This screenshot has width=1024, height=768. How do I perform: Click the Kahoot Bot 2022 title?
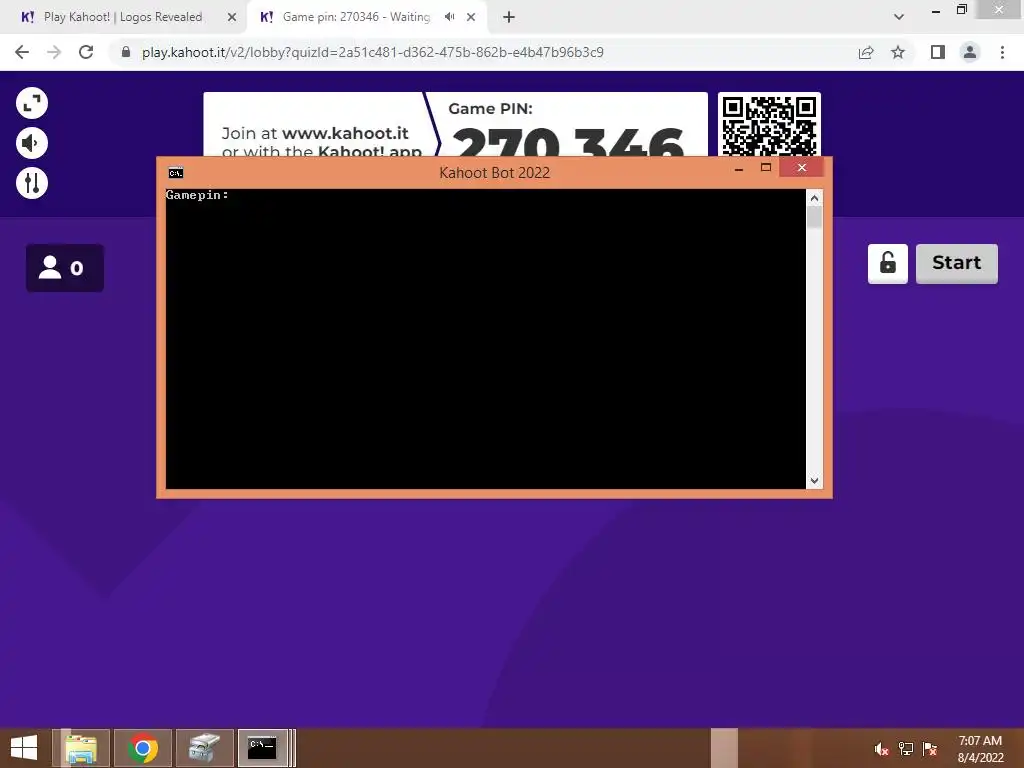pyautogui.click(x=494, y=173)
